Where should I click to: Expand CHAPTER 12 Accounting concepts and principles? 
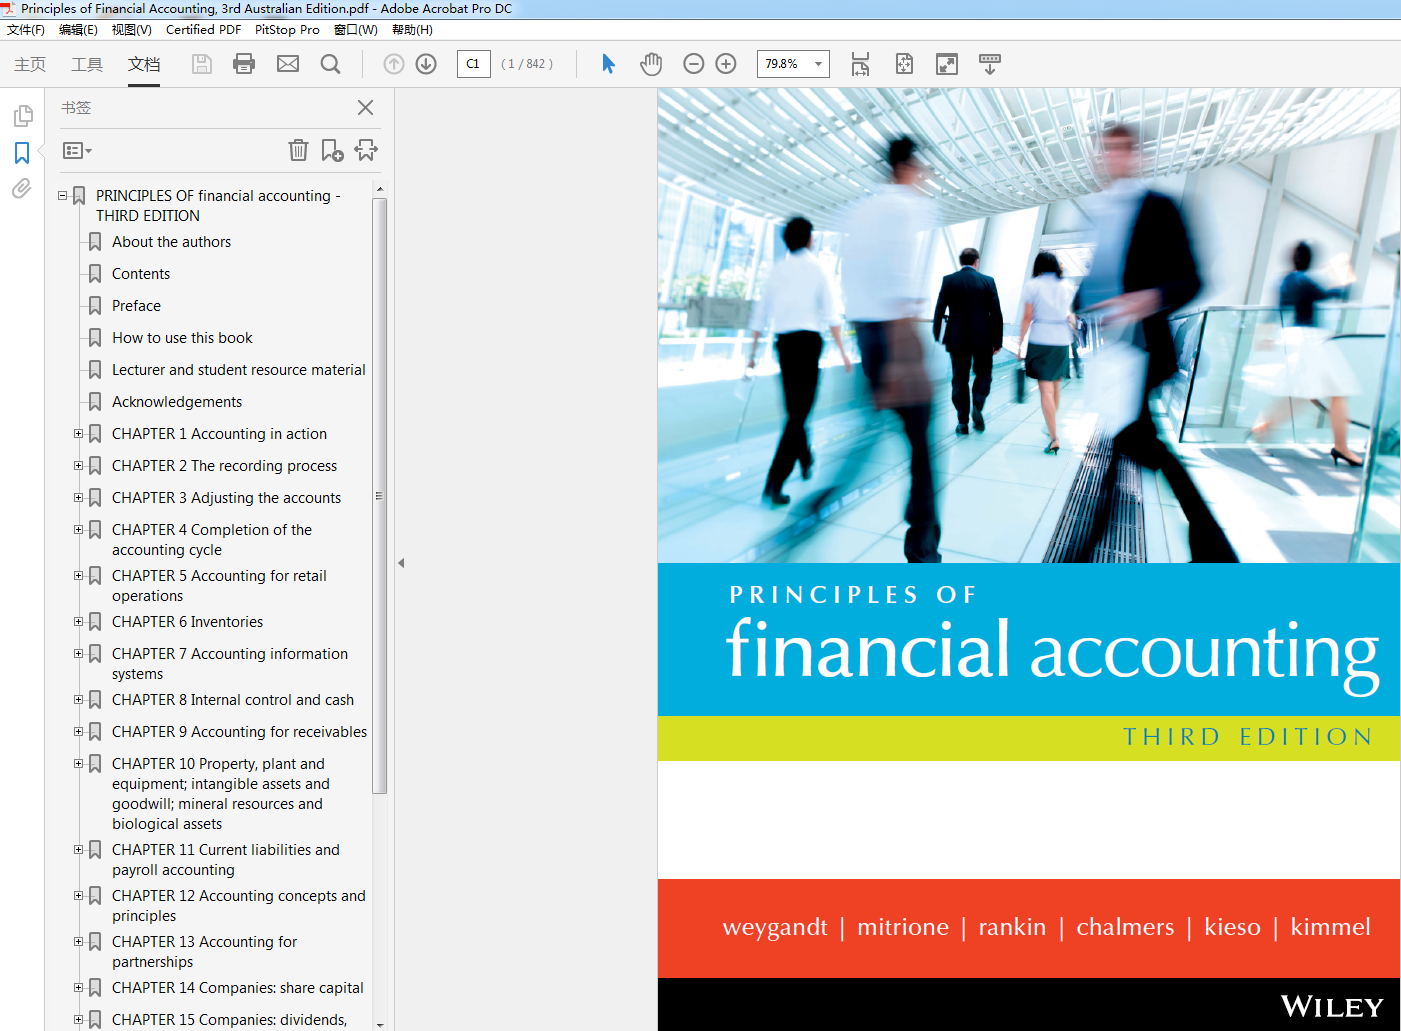79,896
